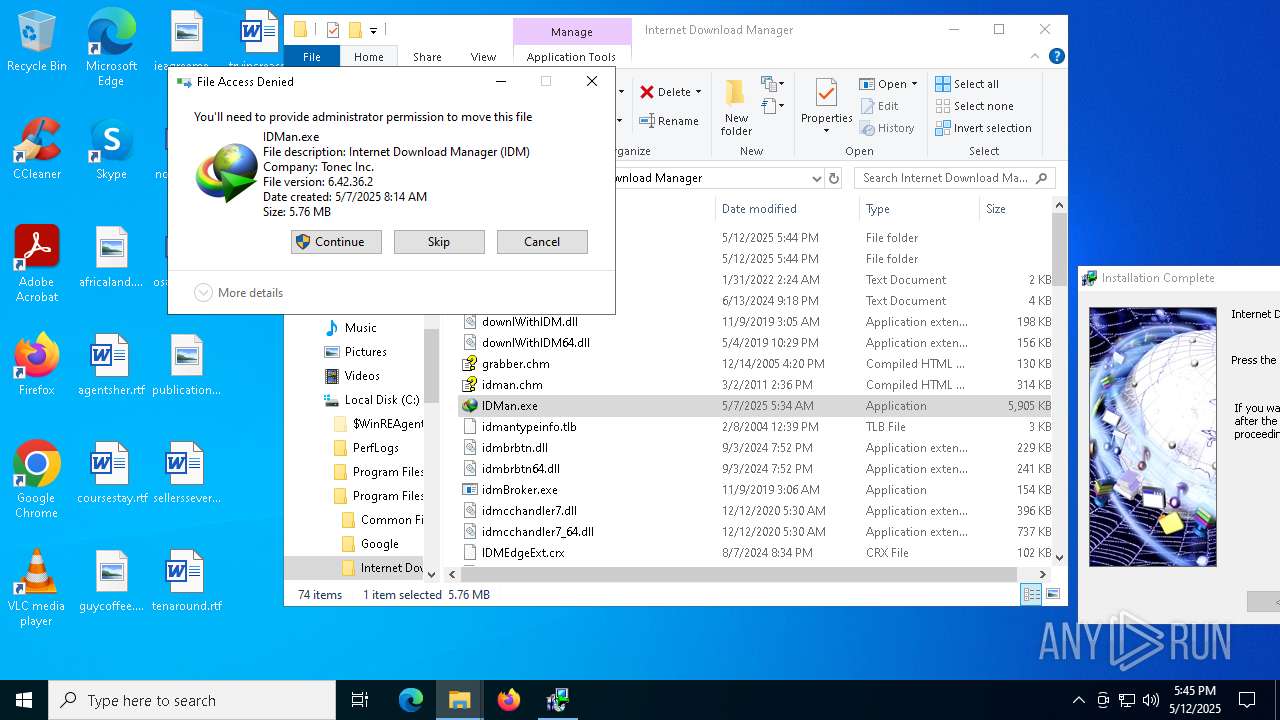Click Cancel in File Access Denied dialog
1280x720 pixels.
coord(542,242)
